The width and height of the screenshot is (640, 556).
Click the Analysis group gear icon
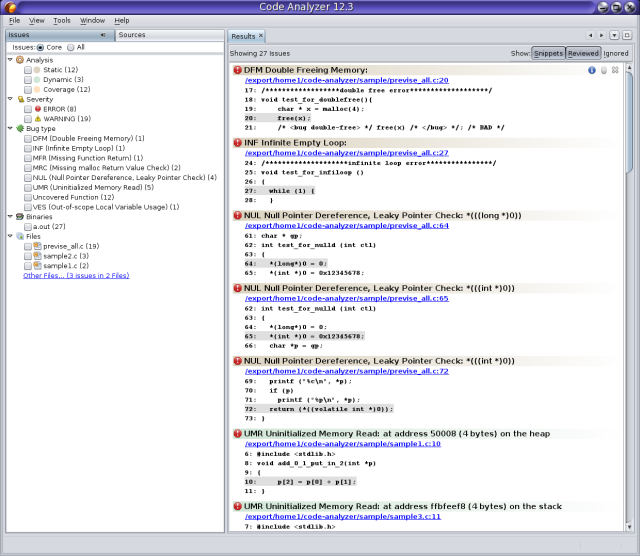point(20,60)
